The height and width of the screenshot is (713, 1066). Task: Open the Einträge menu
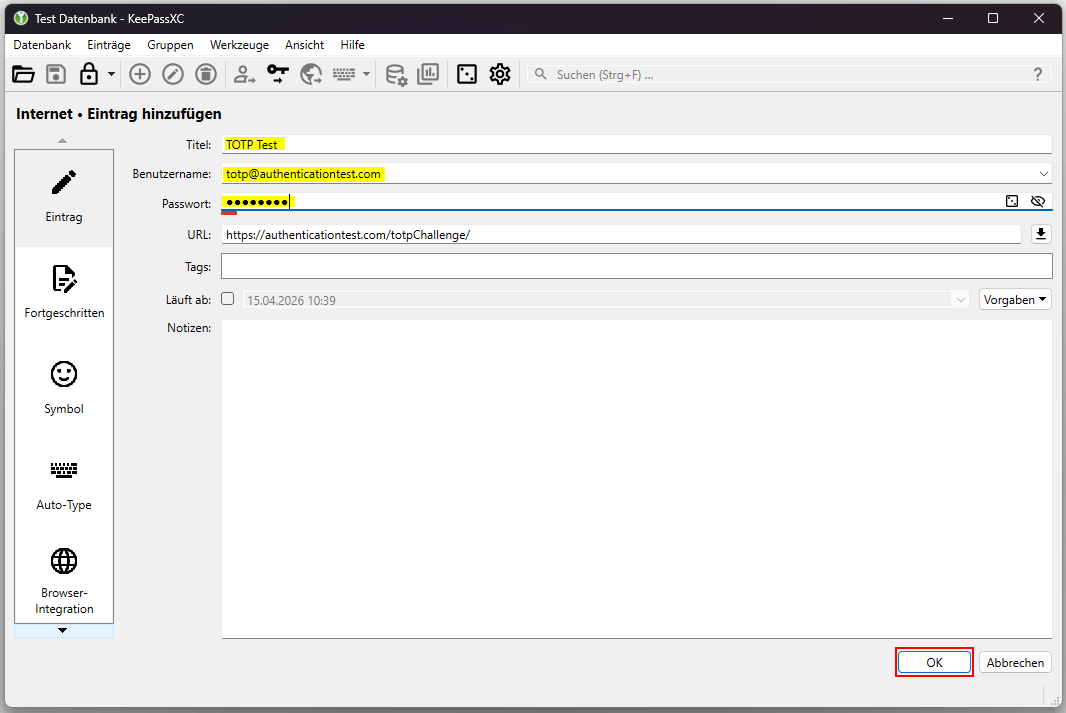click(109, 45)
